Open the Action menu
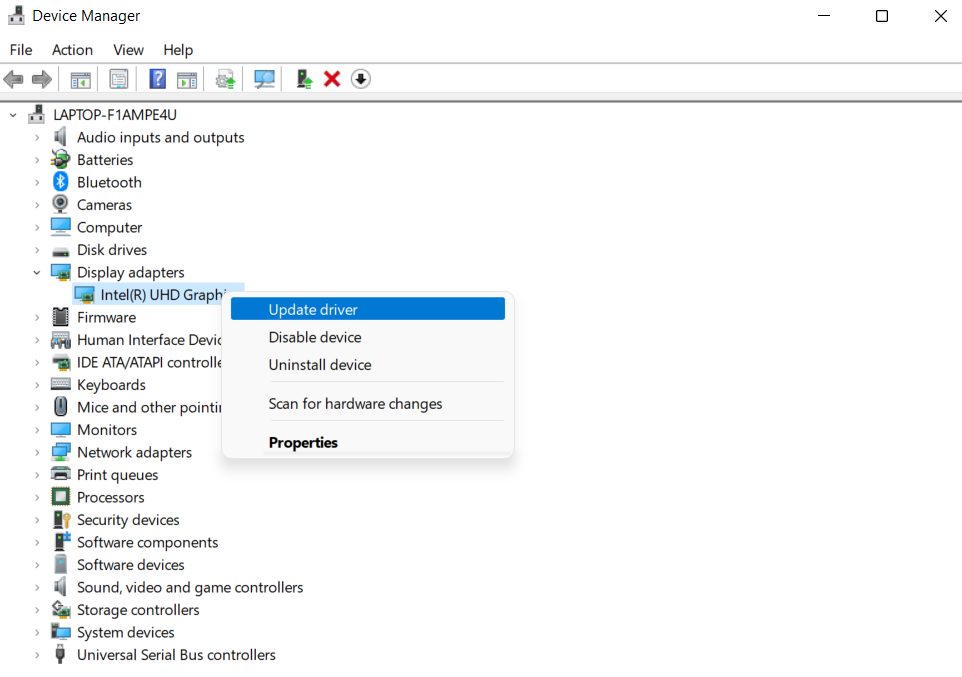This screenshot has width=962, height=677. coord(72,50)
